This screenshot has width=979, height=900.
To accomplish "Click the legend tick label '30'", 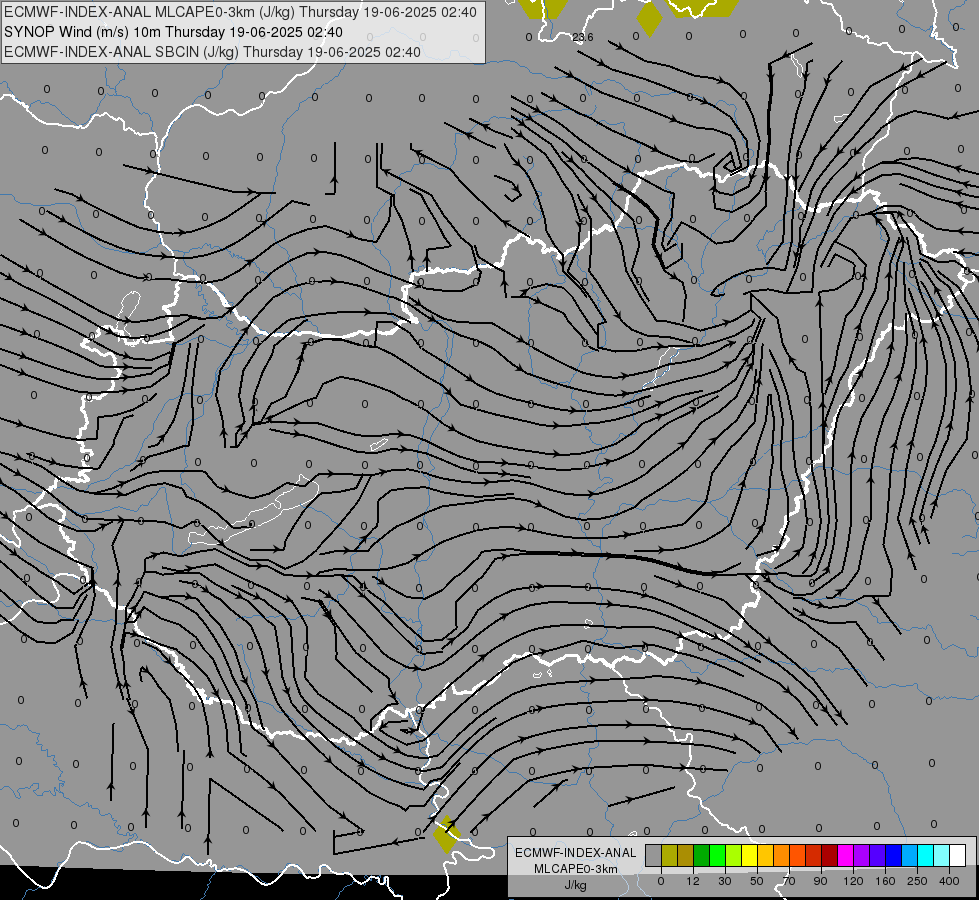I will click(x=725, y=881).
